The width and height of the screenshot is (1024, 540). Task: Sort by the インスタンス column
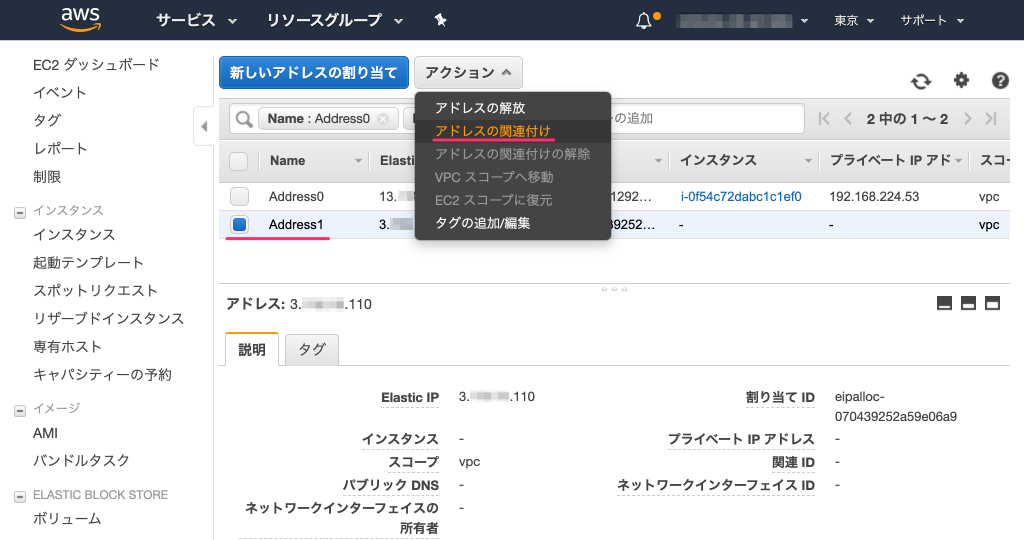[x=744, y=161]
